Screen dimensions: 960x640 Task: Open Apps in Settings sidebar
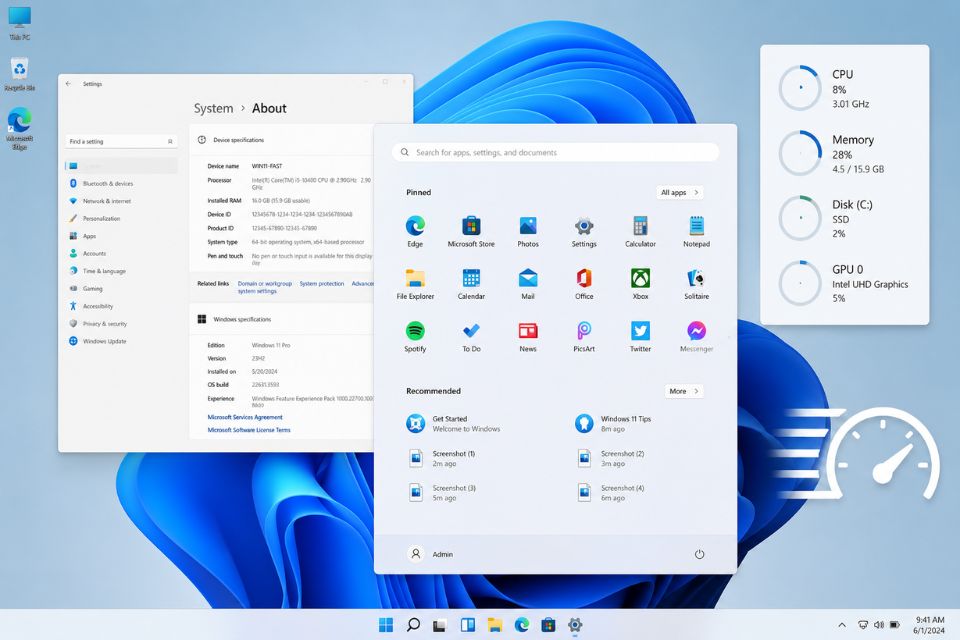pos(121,236)
